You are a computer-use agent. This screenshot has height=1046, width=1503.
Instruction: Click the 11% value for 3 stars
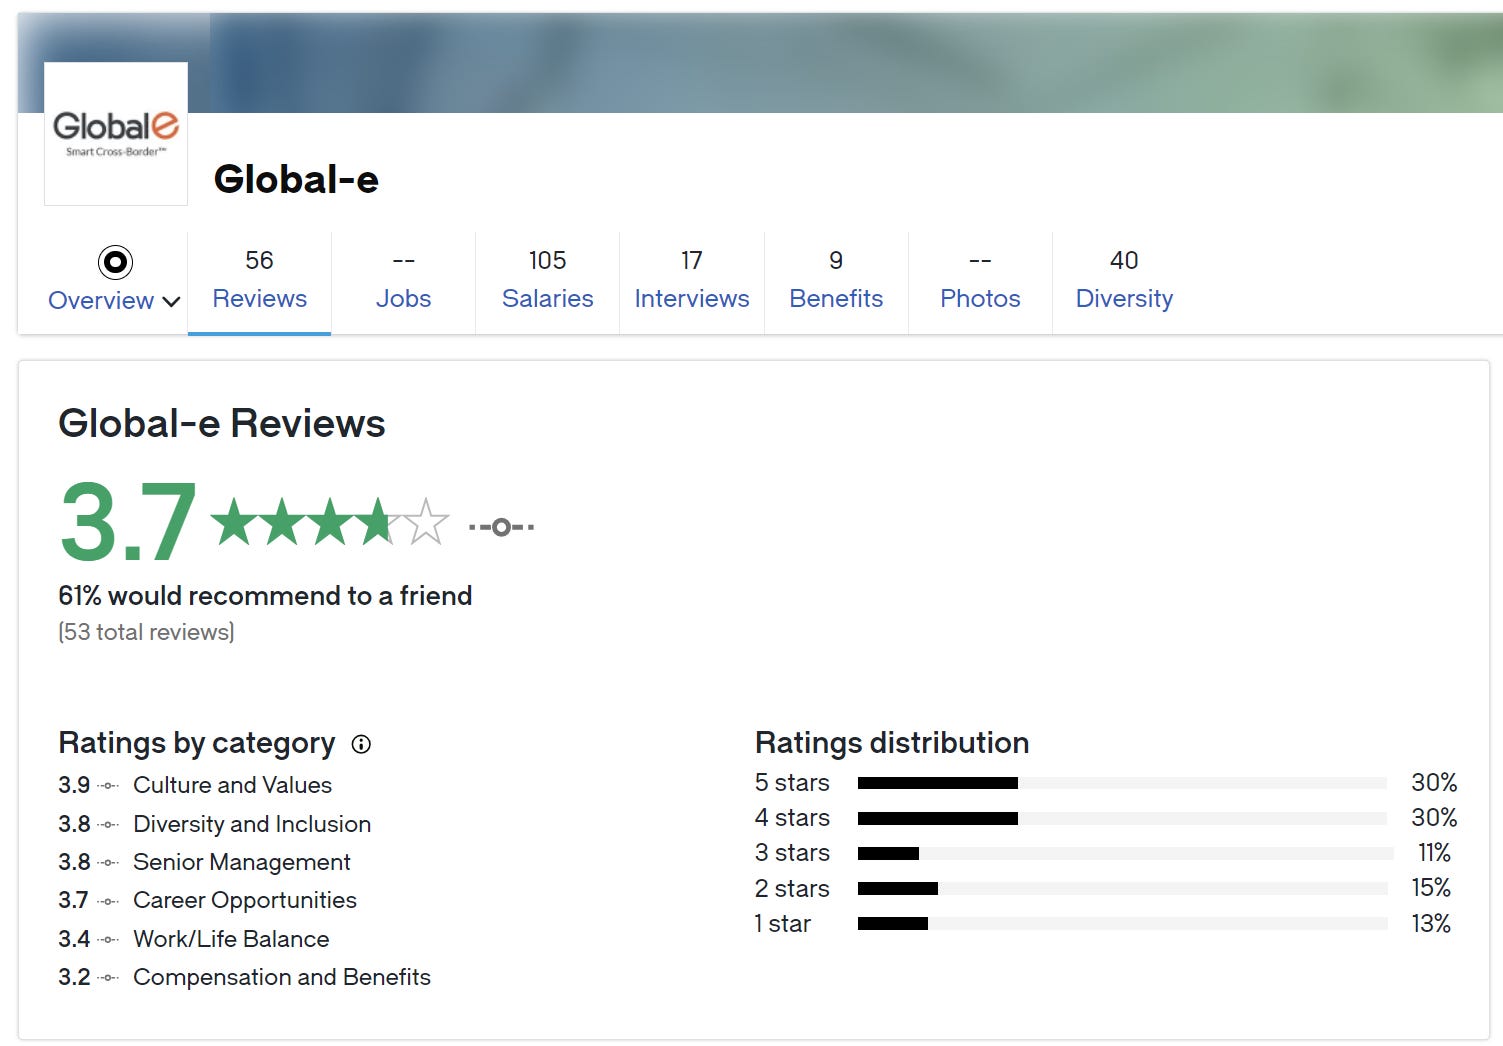click(1434, 853)
